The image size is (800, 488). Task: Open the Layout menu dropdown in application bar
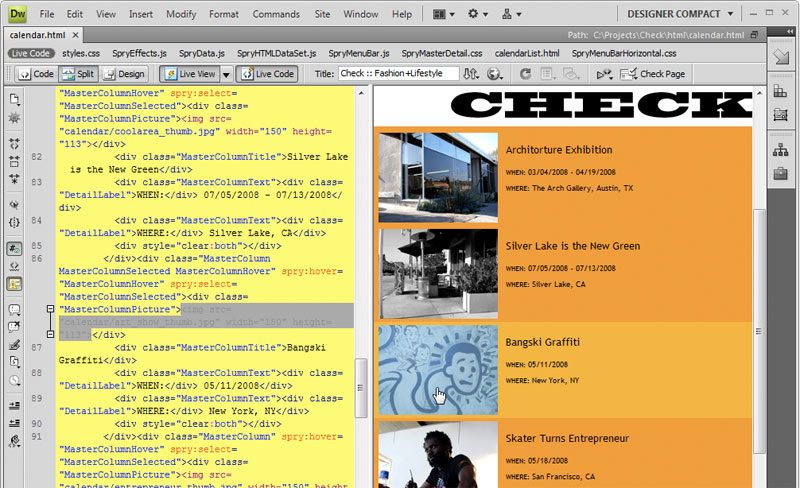[x=445, y=14]
